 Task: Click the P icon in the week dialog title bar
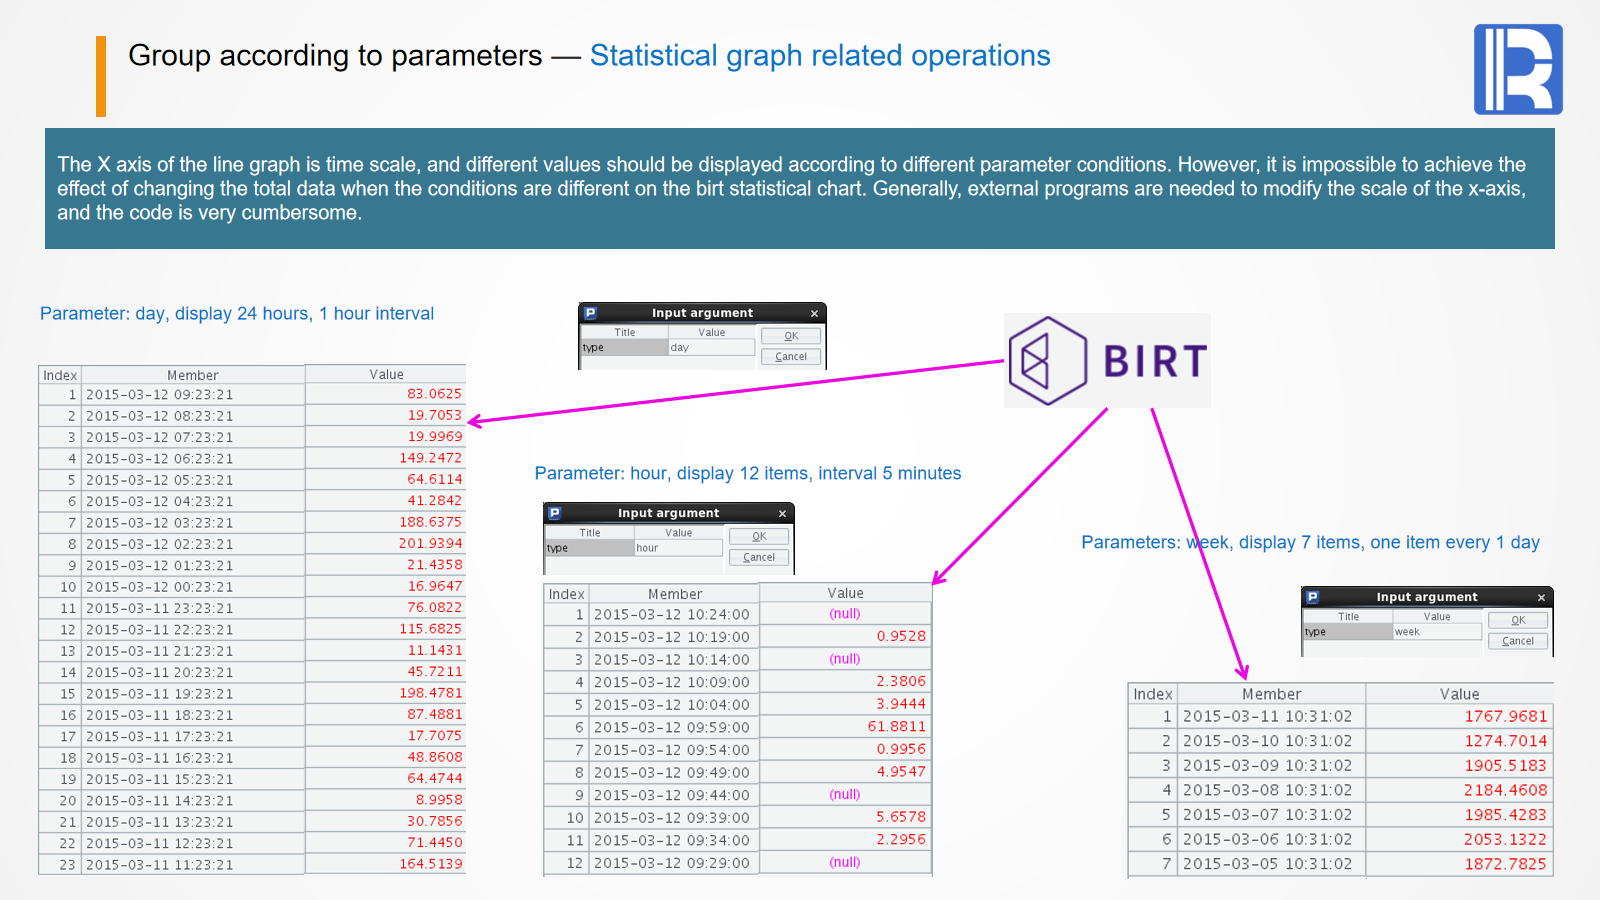(1313, 597)
